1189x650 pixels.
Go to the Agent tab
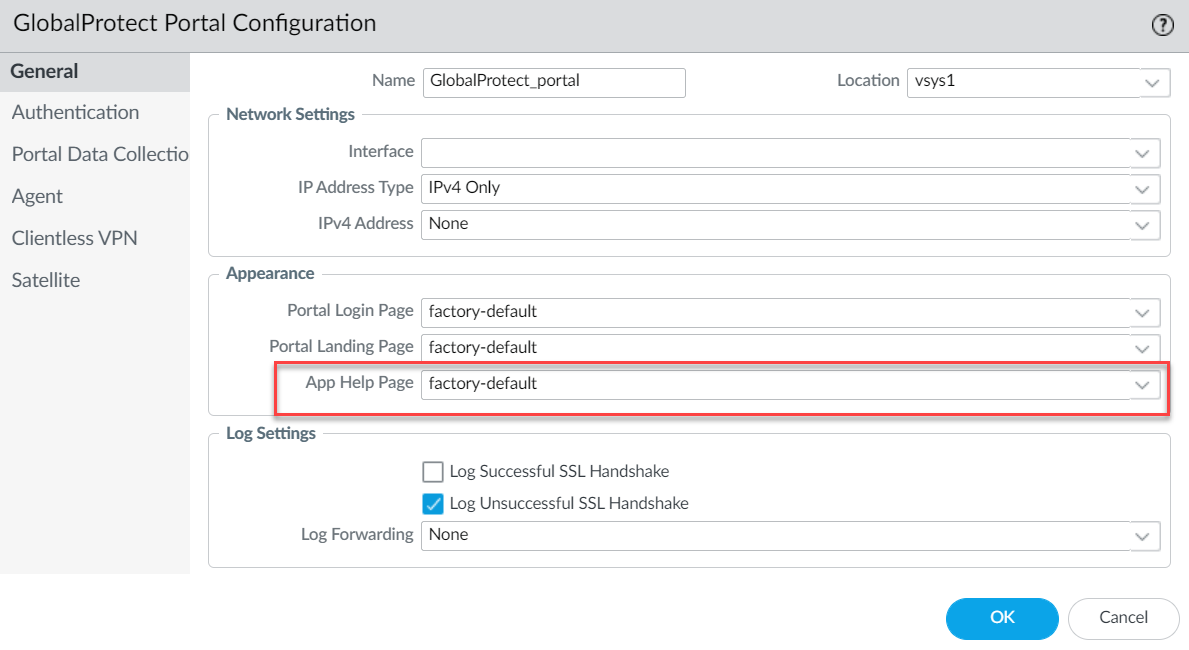[x=37, y=197]
